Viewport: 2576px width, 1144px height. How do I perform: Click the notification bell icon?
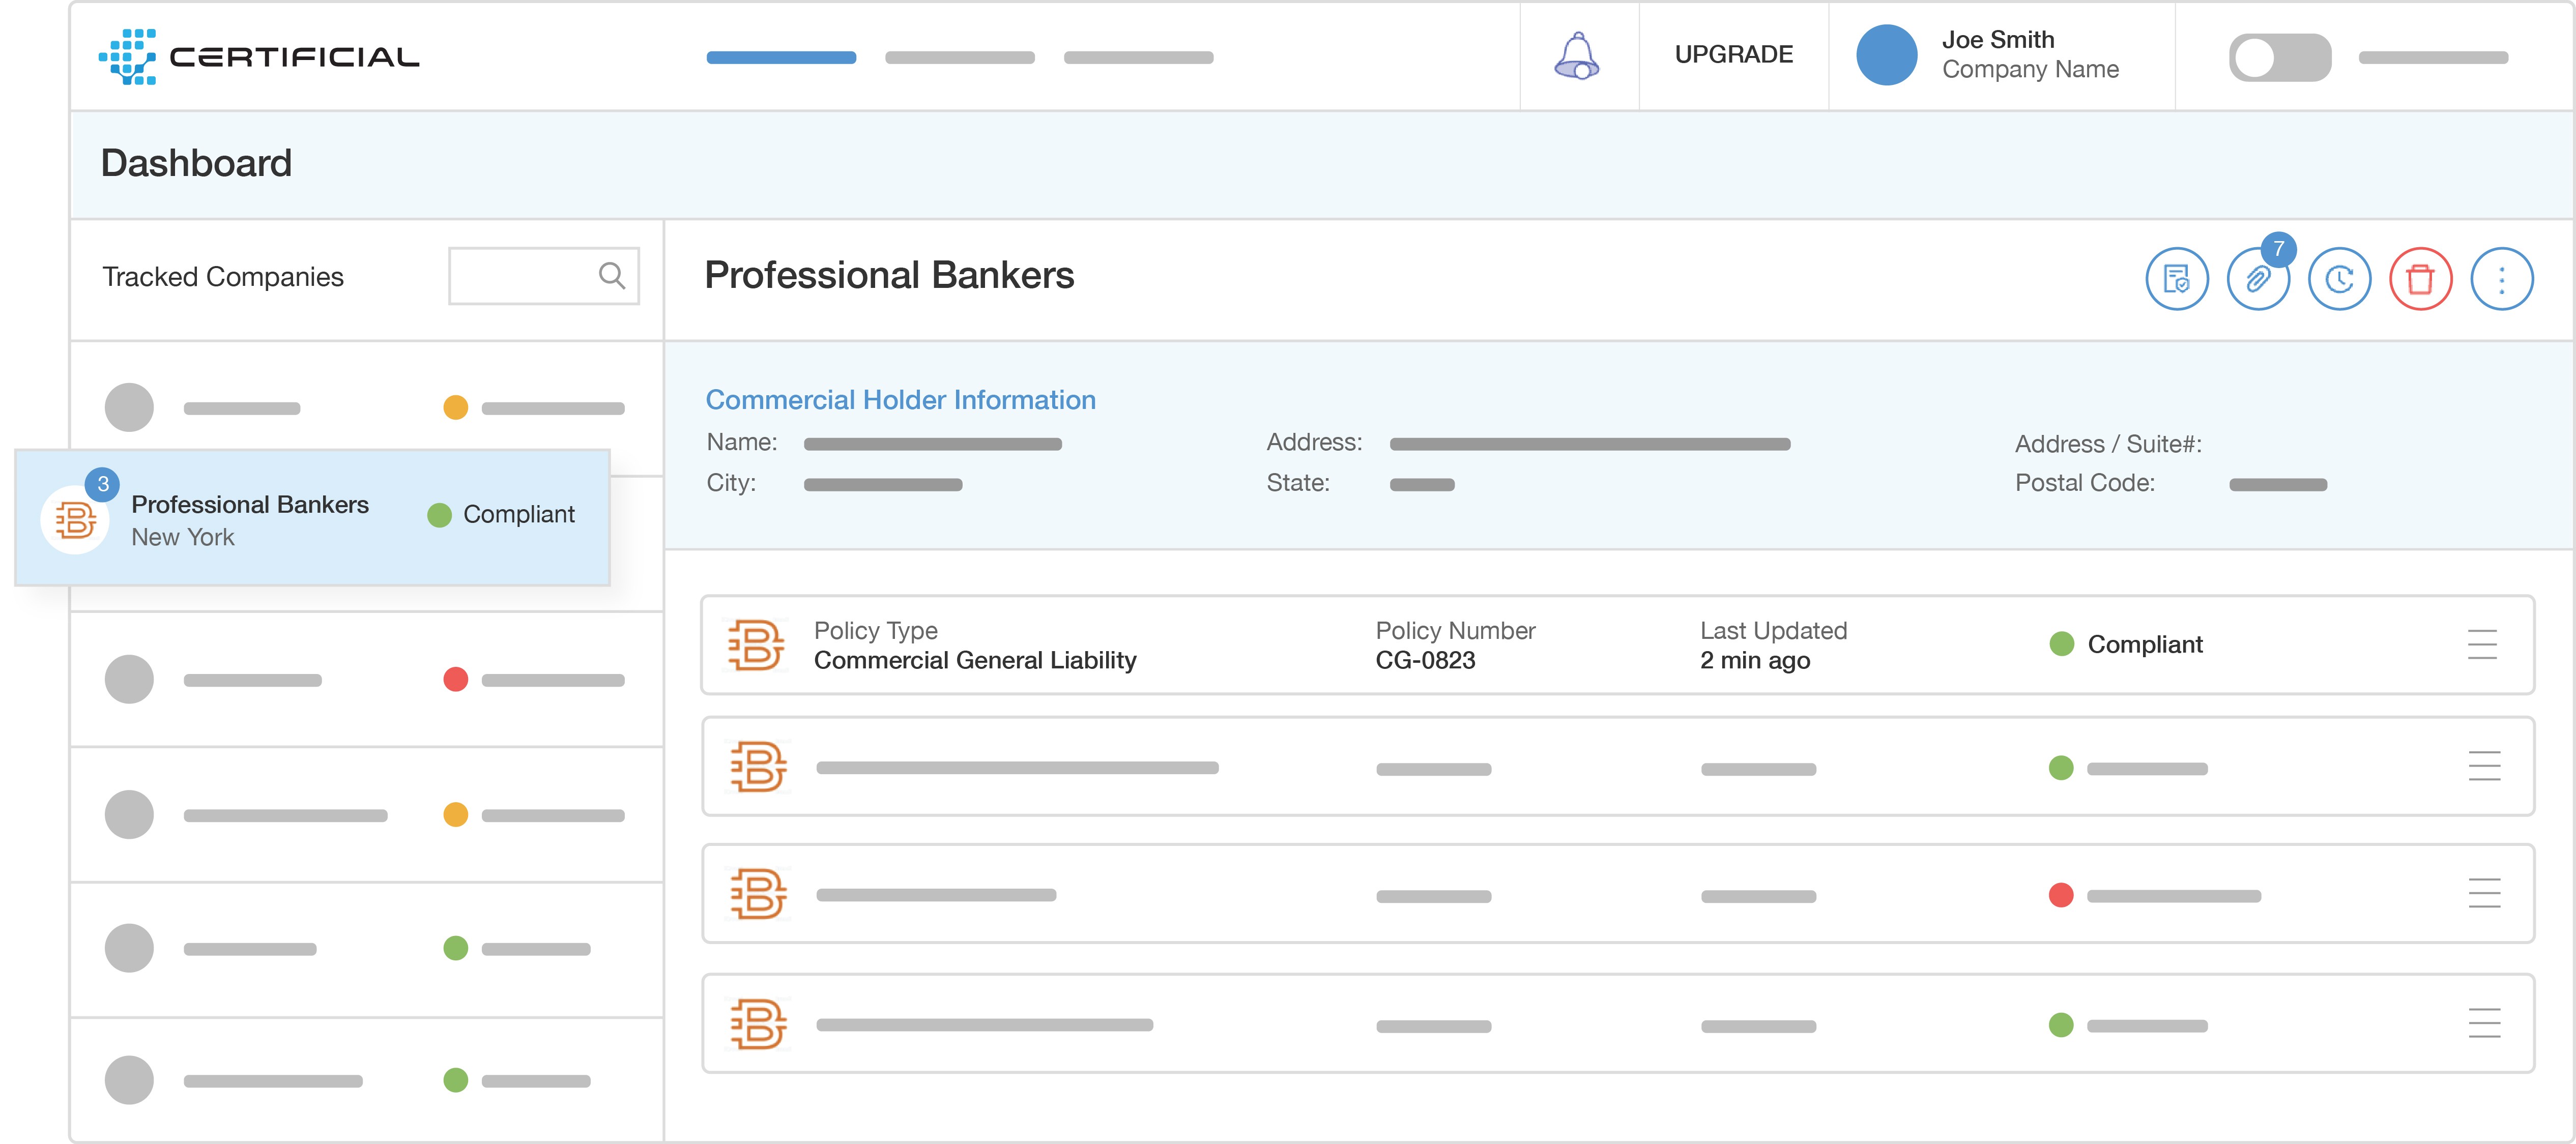click(1577, 55)
